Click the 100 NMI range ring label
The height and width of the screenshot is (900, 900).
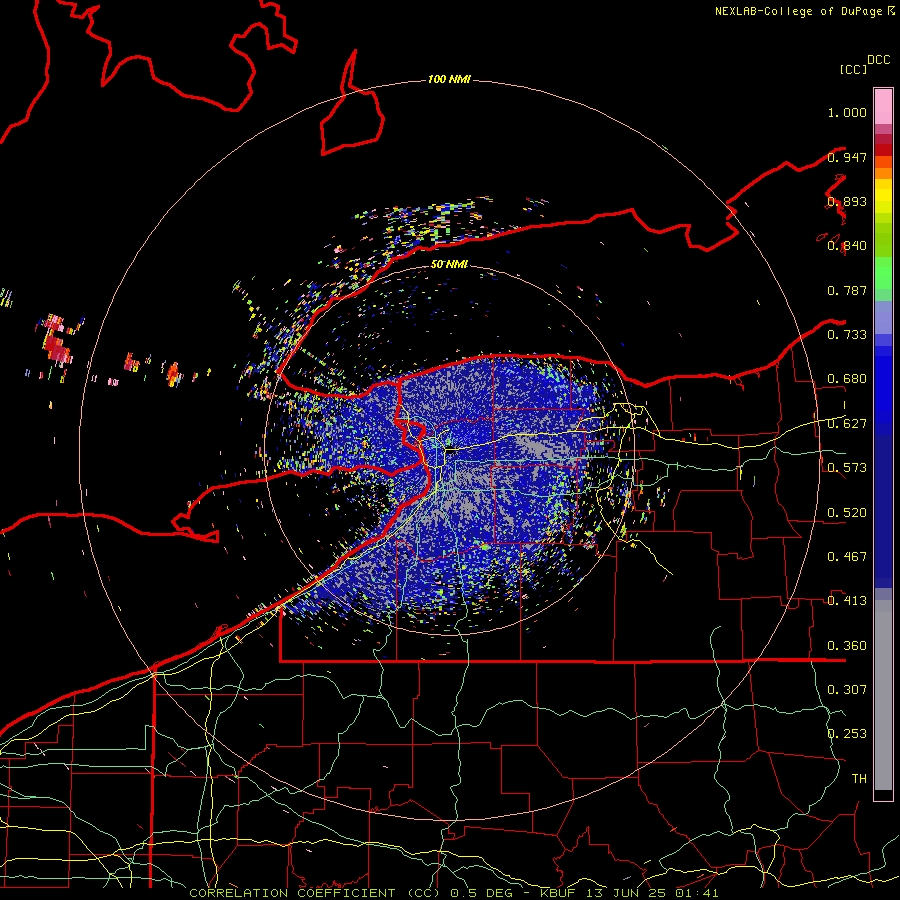(x=449, y=79)
